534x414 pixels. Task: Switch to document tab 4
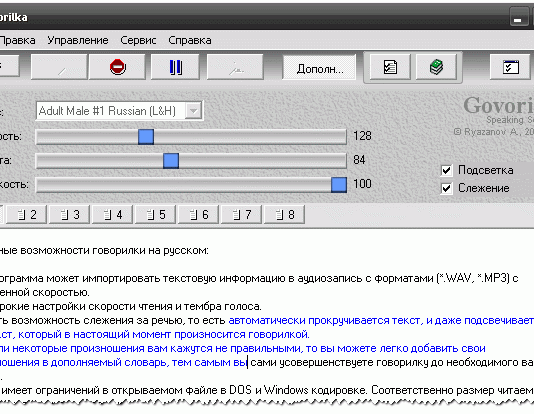(112, 214)
